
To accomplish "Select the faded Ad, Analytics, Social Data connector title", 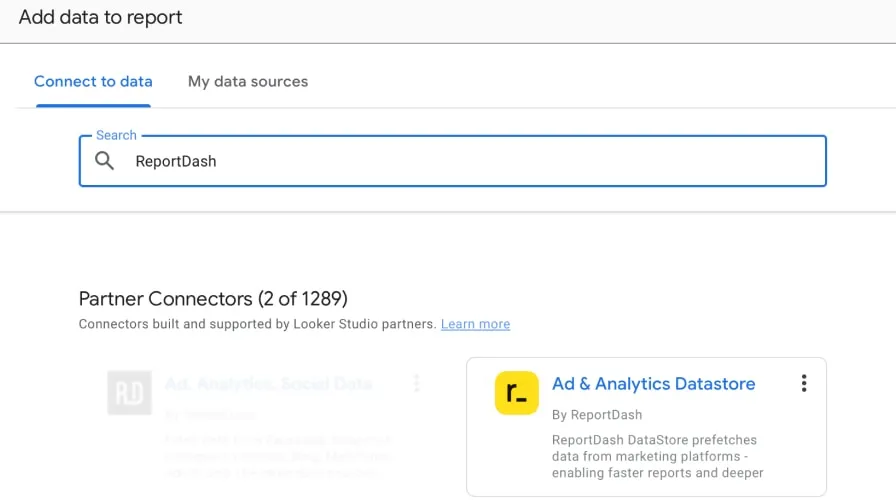I will [269, 384].
